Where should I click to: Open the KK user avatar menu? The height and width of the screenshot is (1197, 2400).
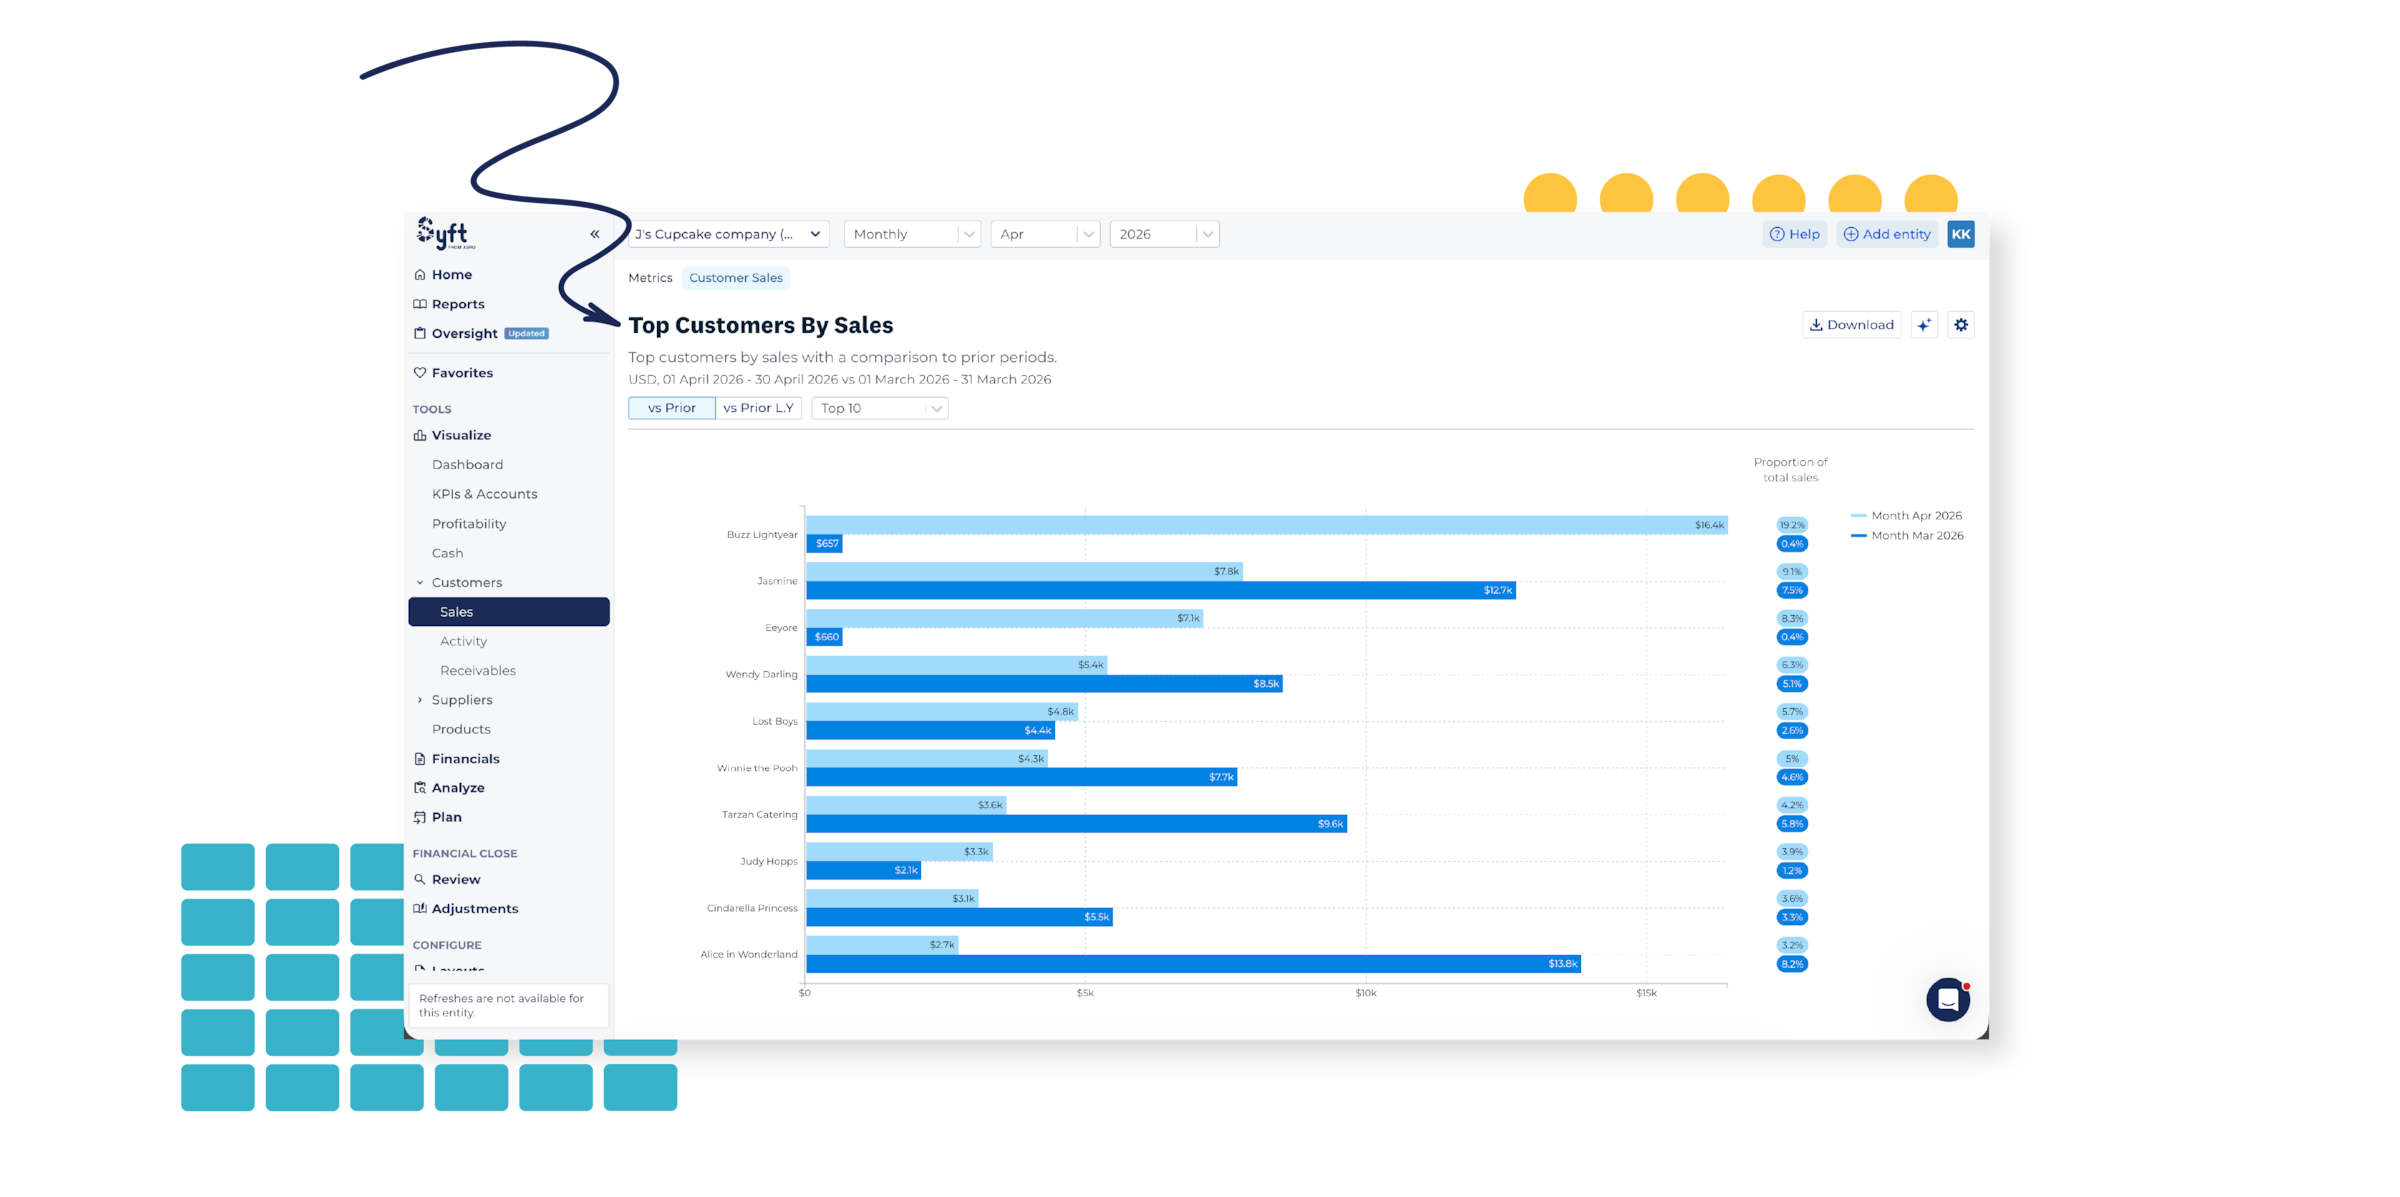(x=1961, y=234)
